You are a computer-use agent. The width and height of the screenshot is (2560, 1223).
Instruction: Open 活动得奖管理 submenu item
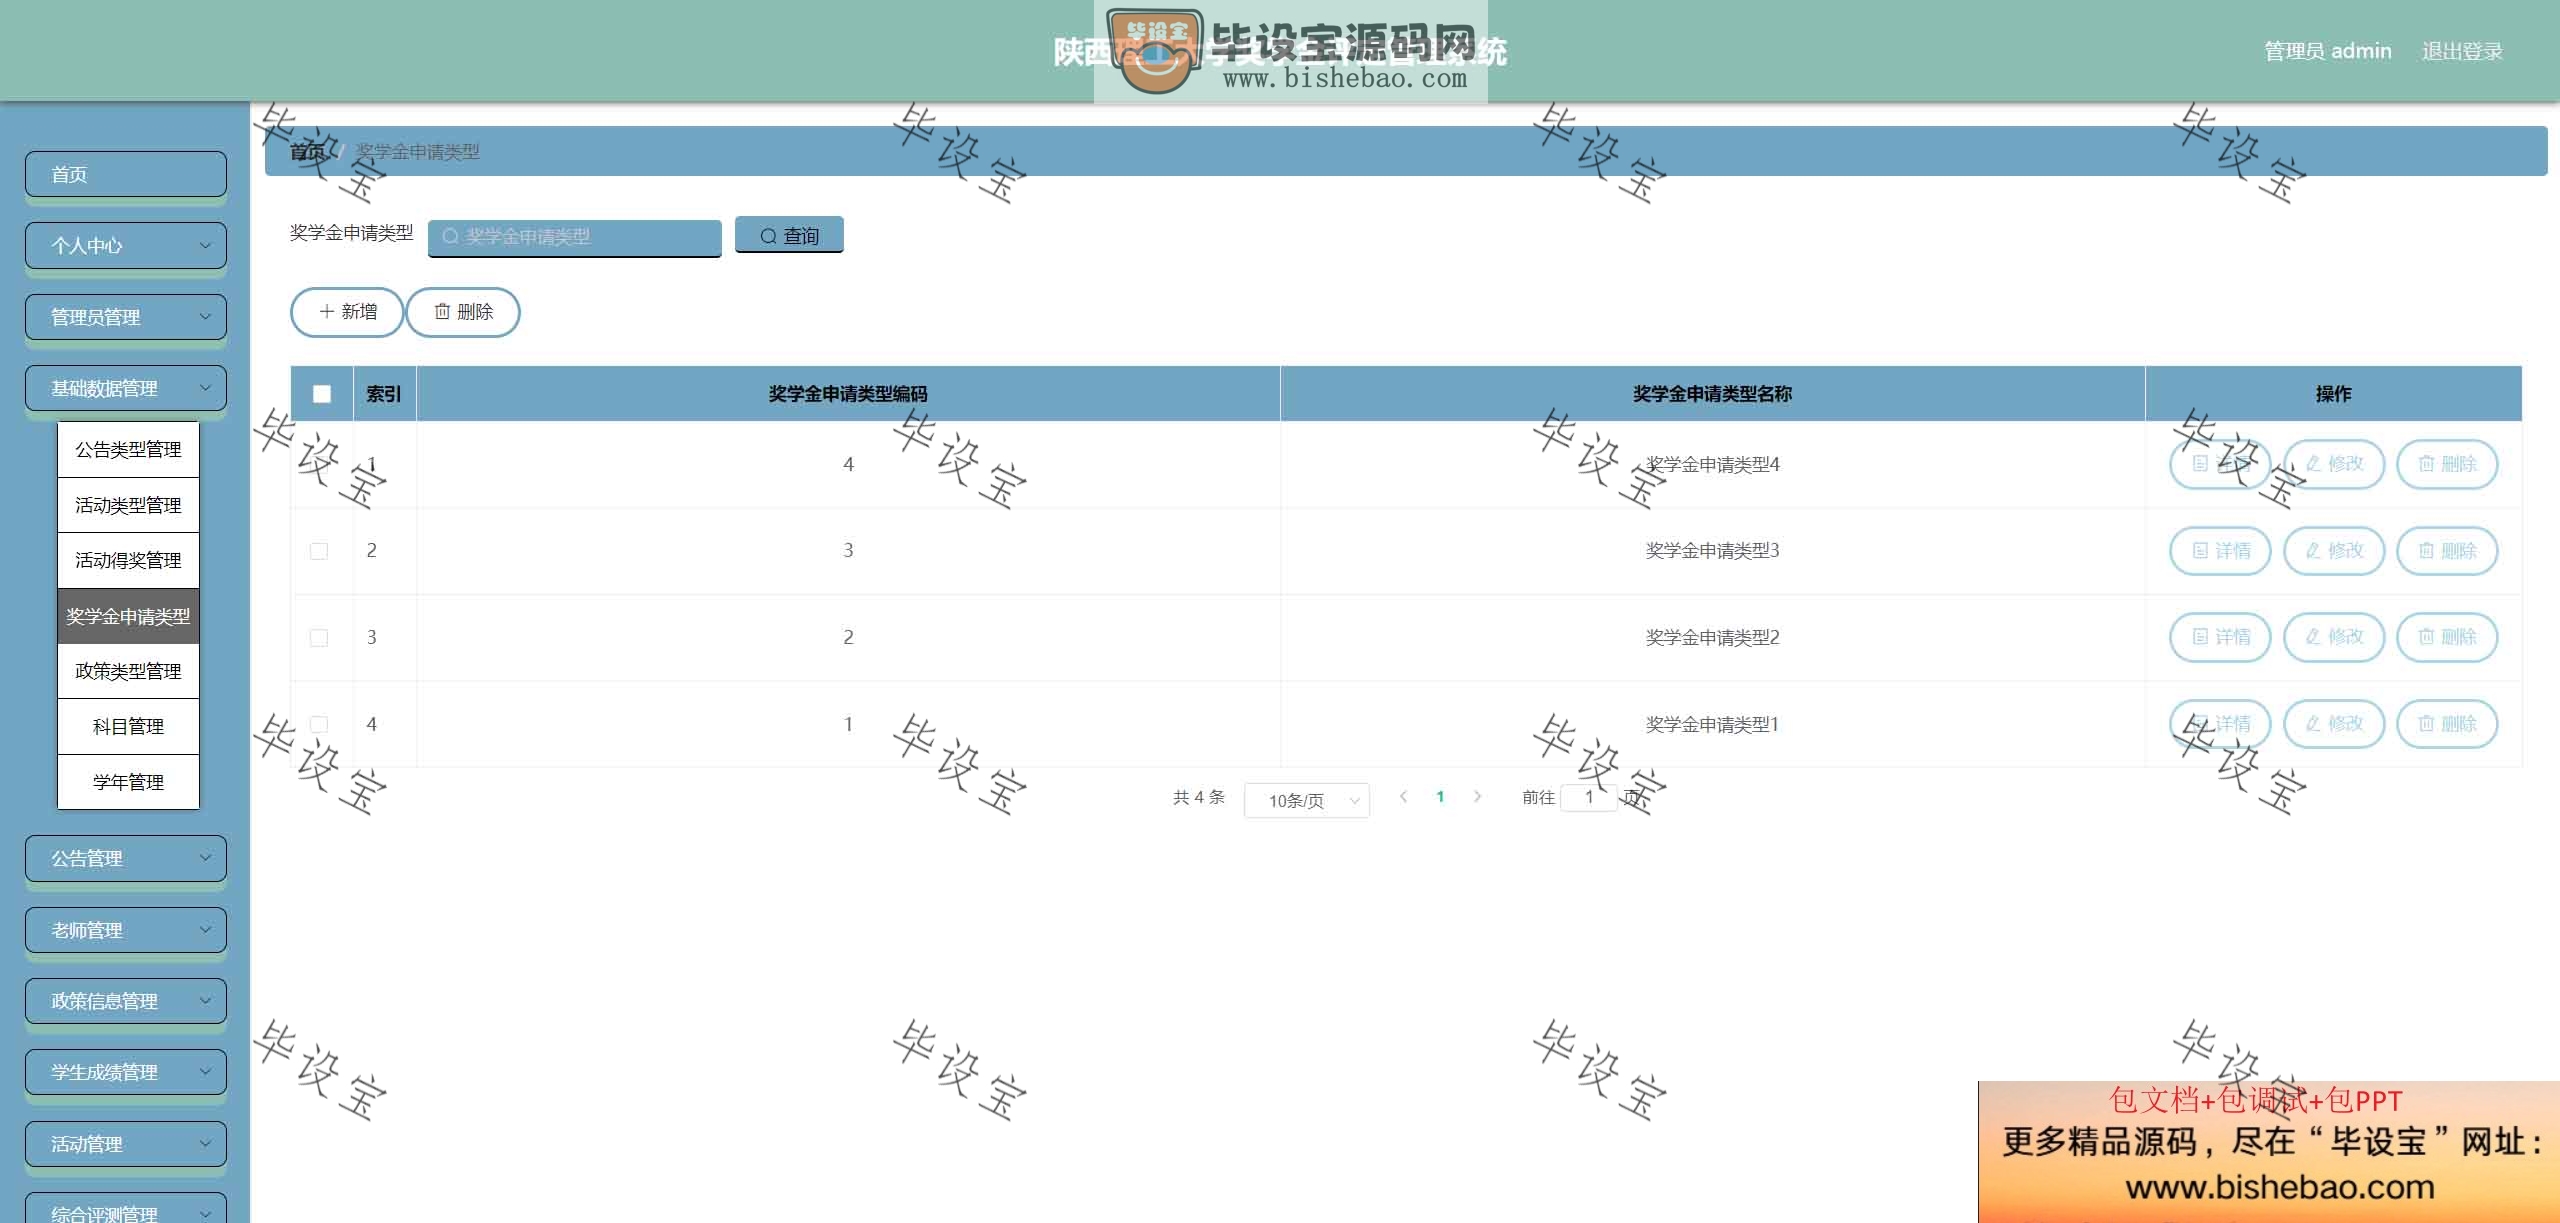[128, 560]
